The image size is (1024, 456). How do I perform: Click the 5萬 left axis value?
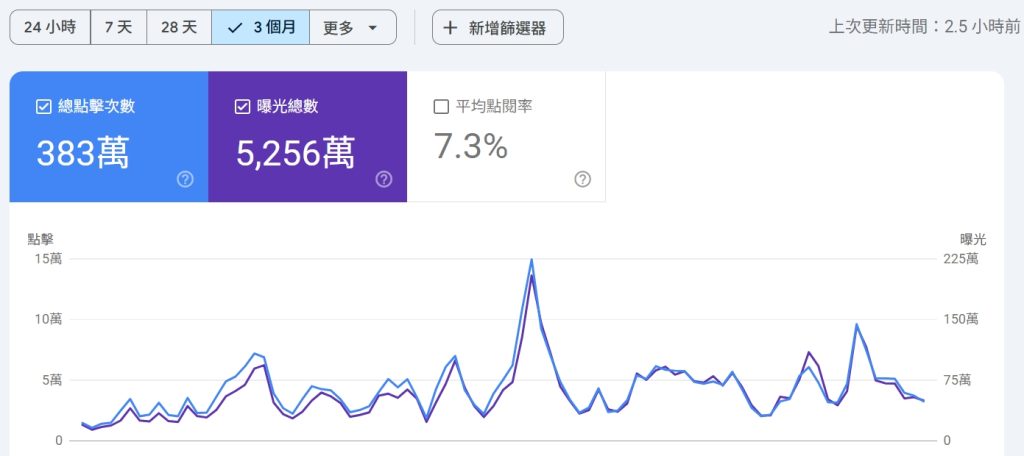pyautogui.click(x=53, y=380)
